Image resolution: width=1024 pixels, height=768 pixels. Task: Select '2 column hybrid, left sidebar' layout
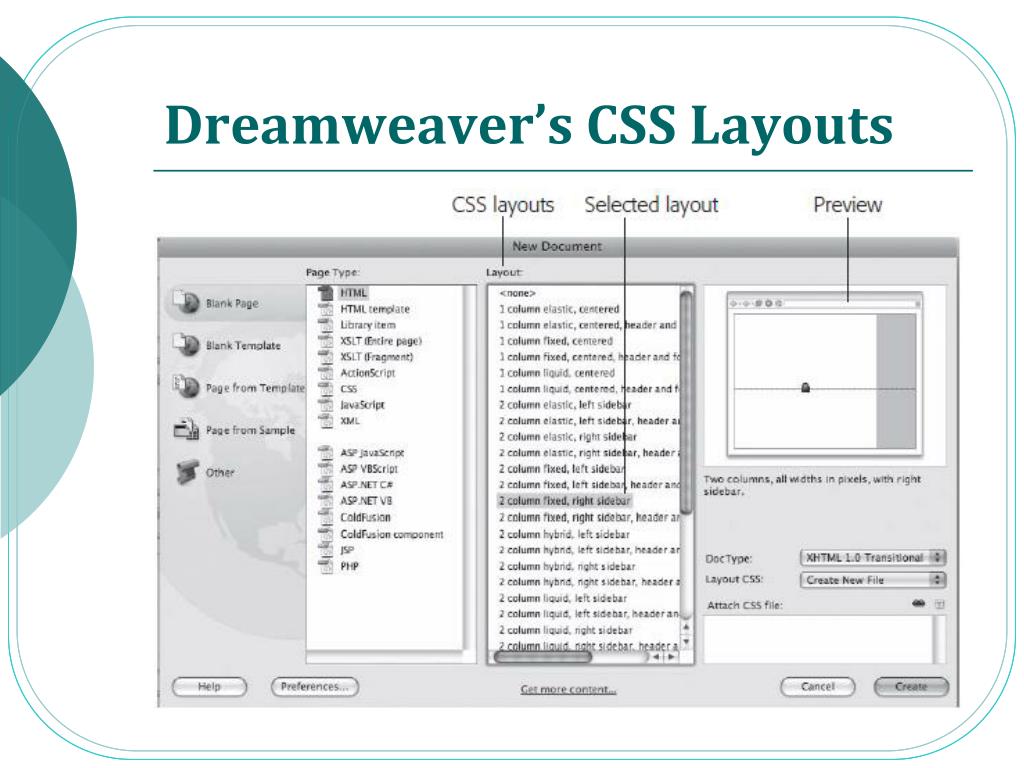pos(564,534)
